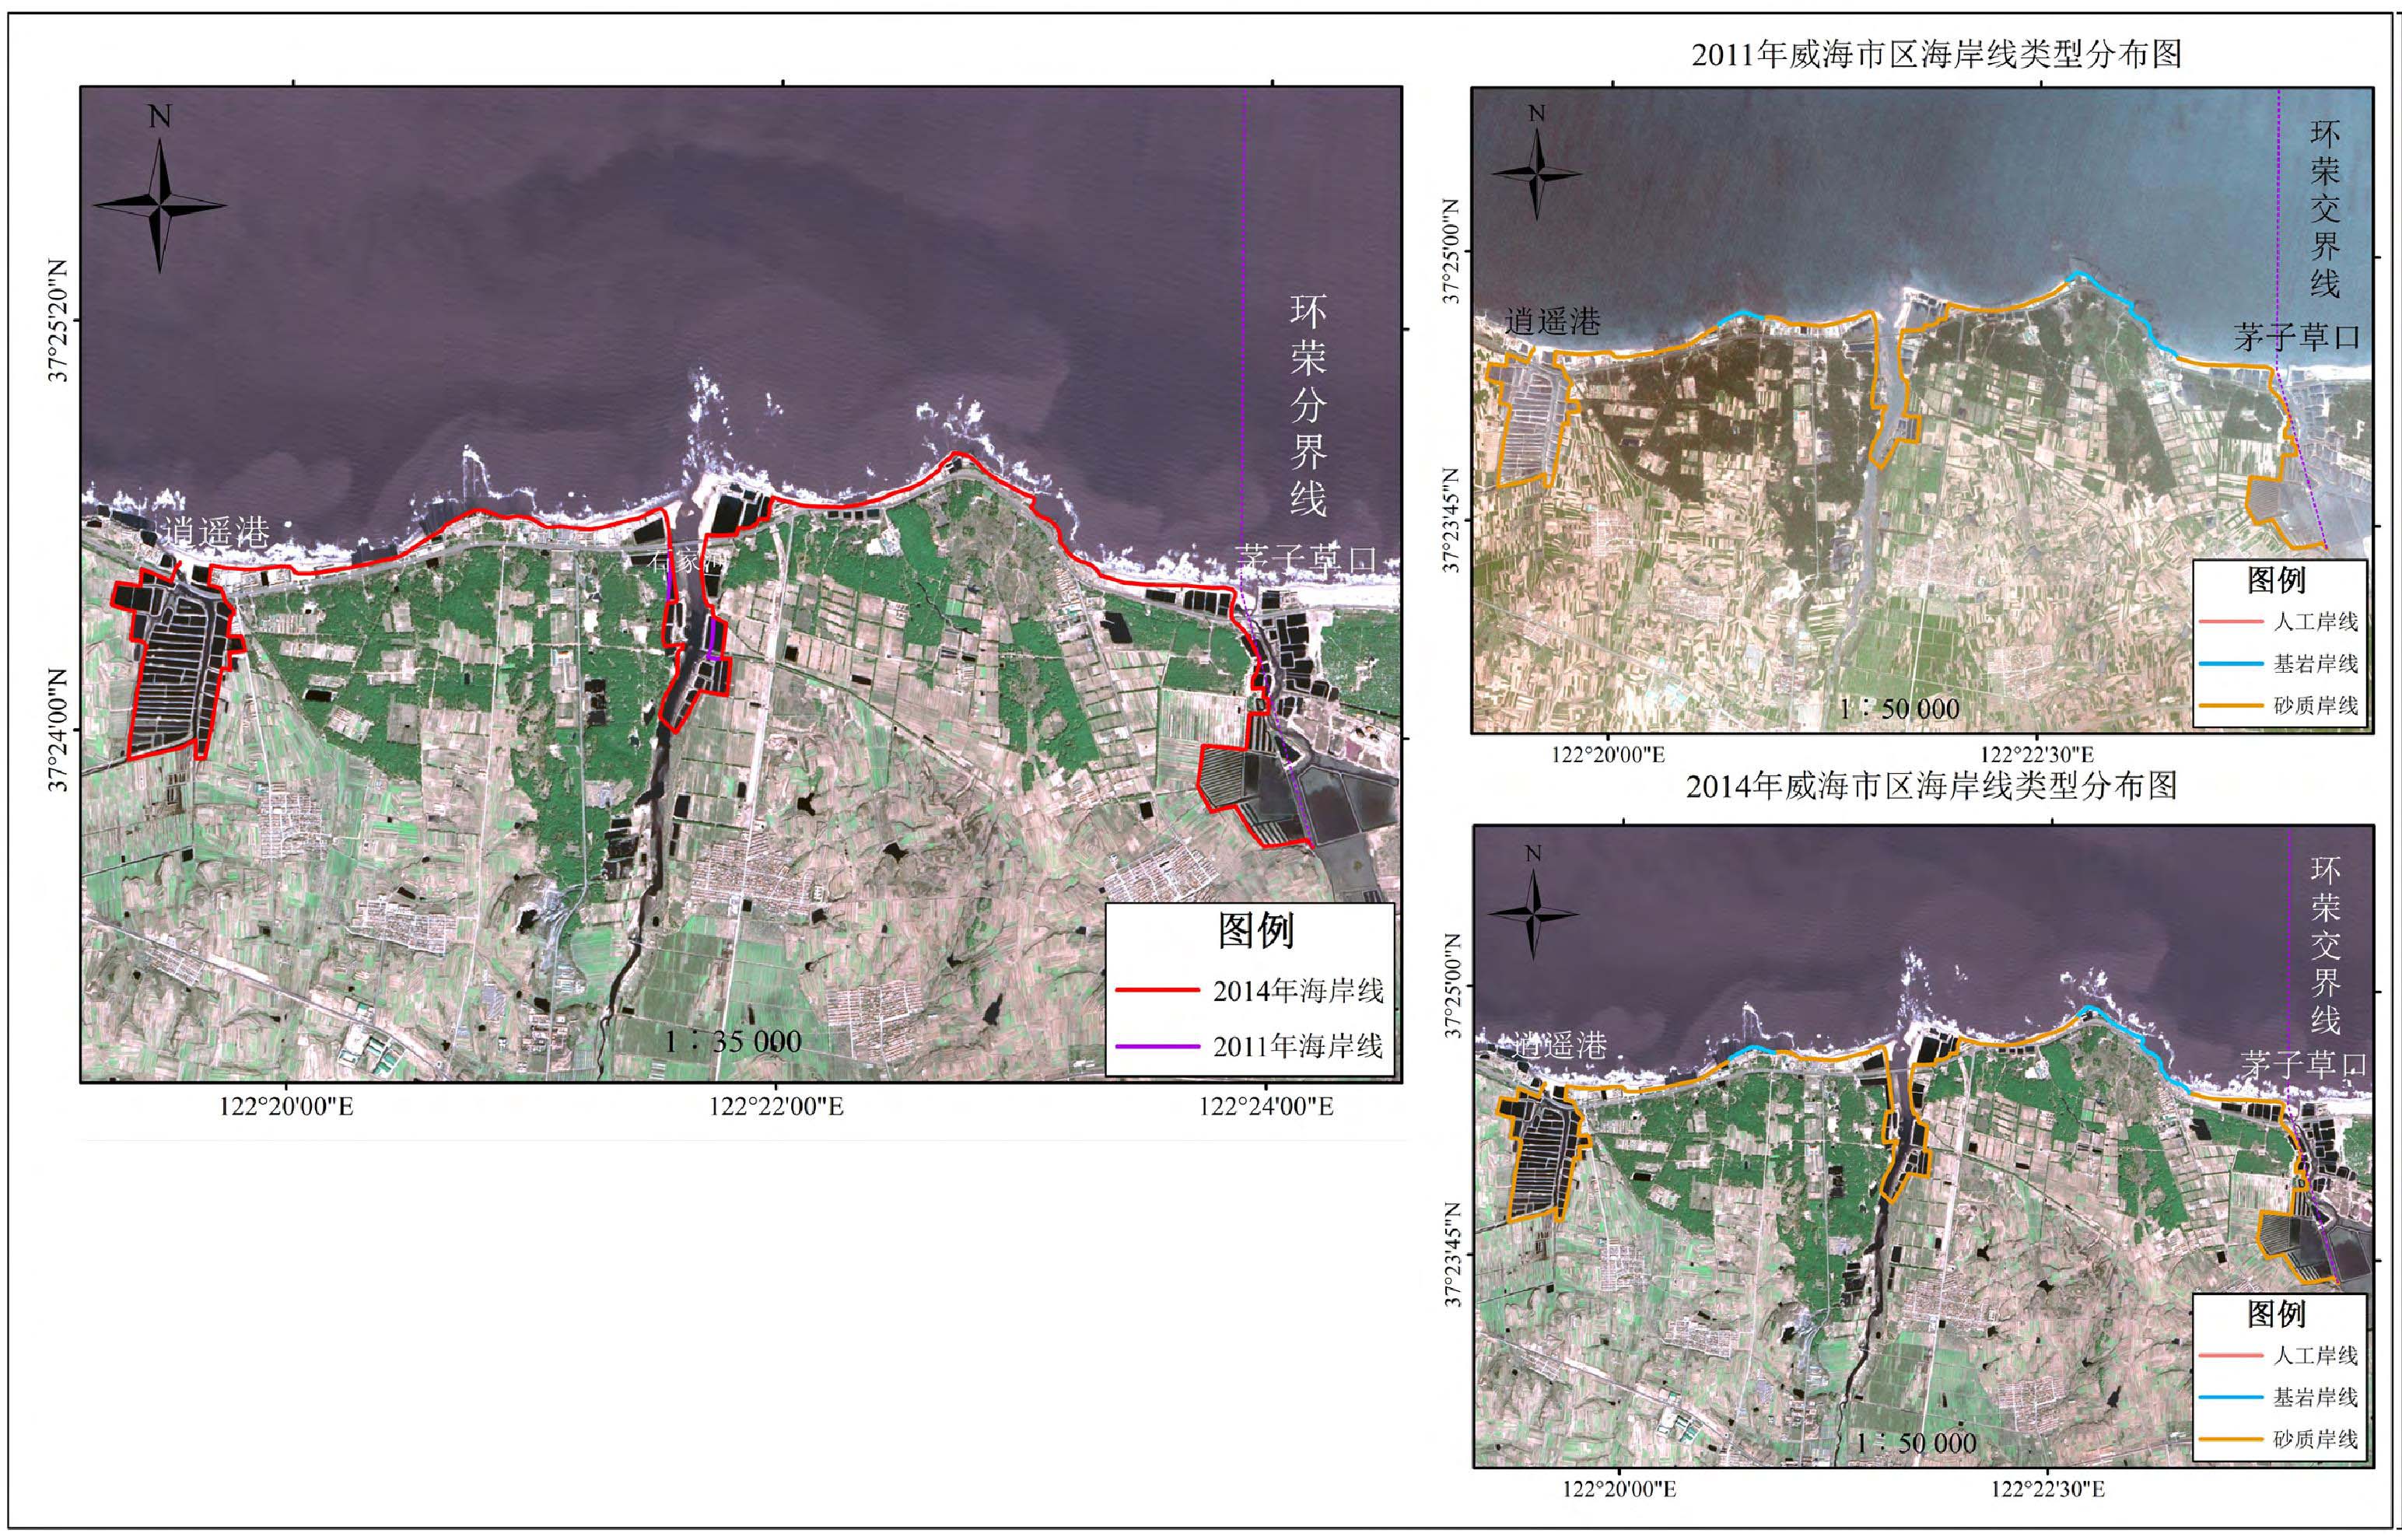Click the 37°23'45"N label beside the 2014 map
This screenshot has width=2402, height=1540.
1452,1255
